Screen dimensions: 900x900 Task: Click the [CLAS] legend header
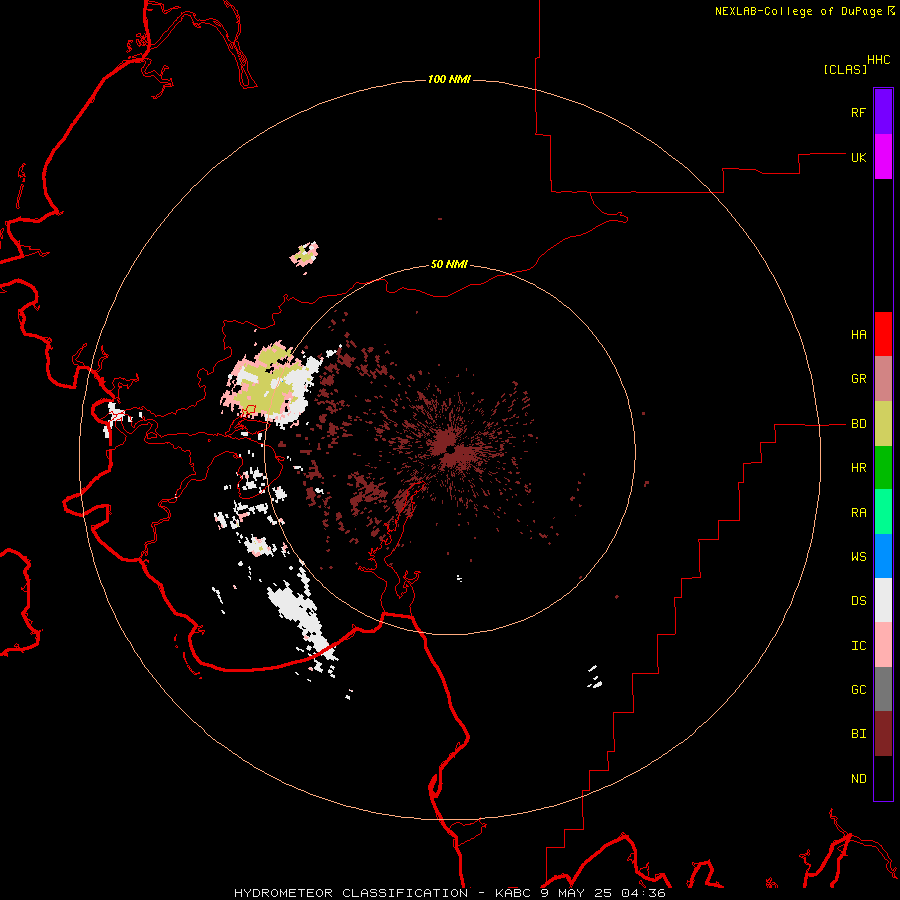point(845,69)
